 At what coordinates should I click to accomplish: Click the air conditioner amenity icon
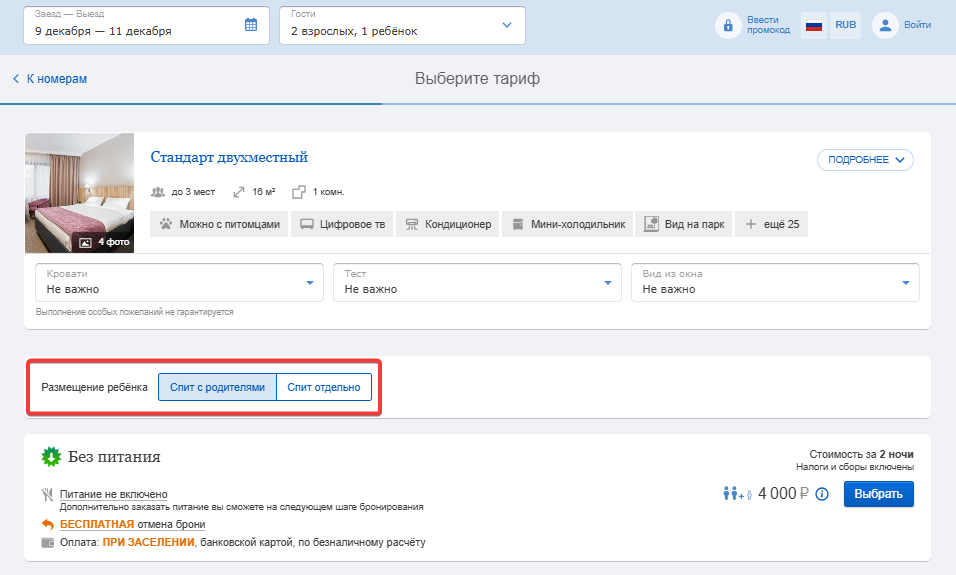[x=412, y=224]
